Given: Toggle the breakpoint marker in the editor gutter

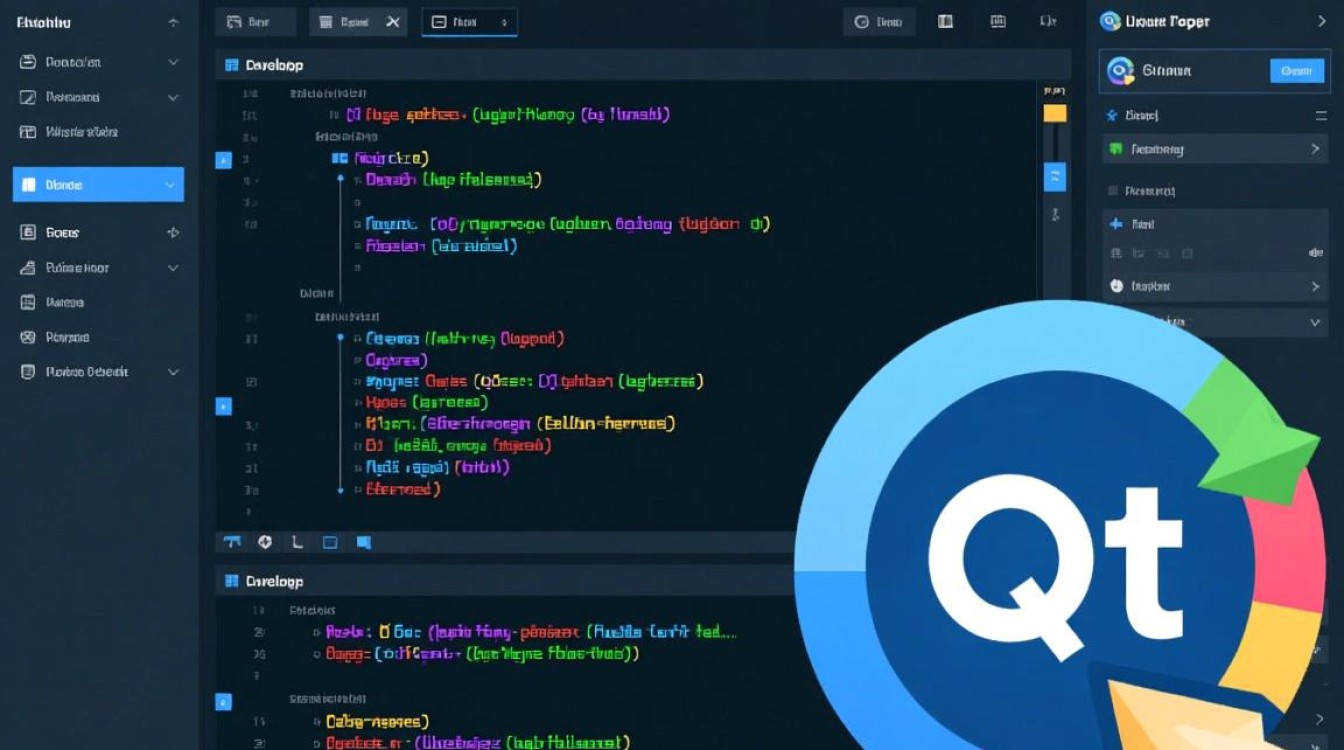Looking at the screenshot, I should click(x=223, y=157).
